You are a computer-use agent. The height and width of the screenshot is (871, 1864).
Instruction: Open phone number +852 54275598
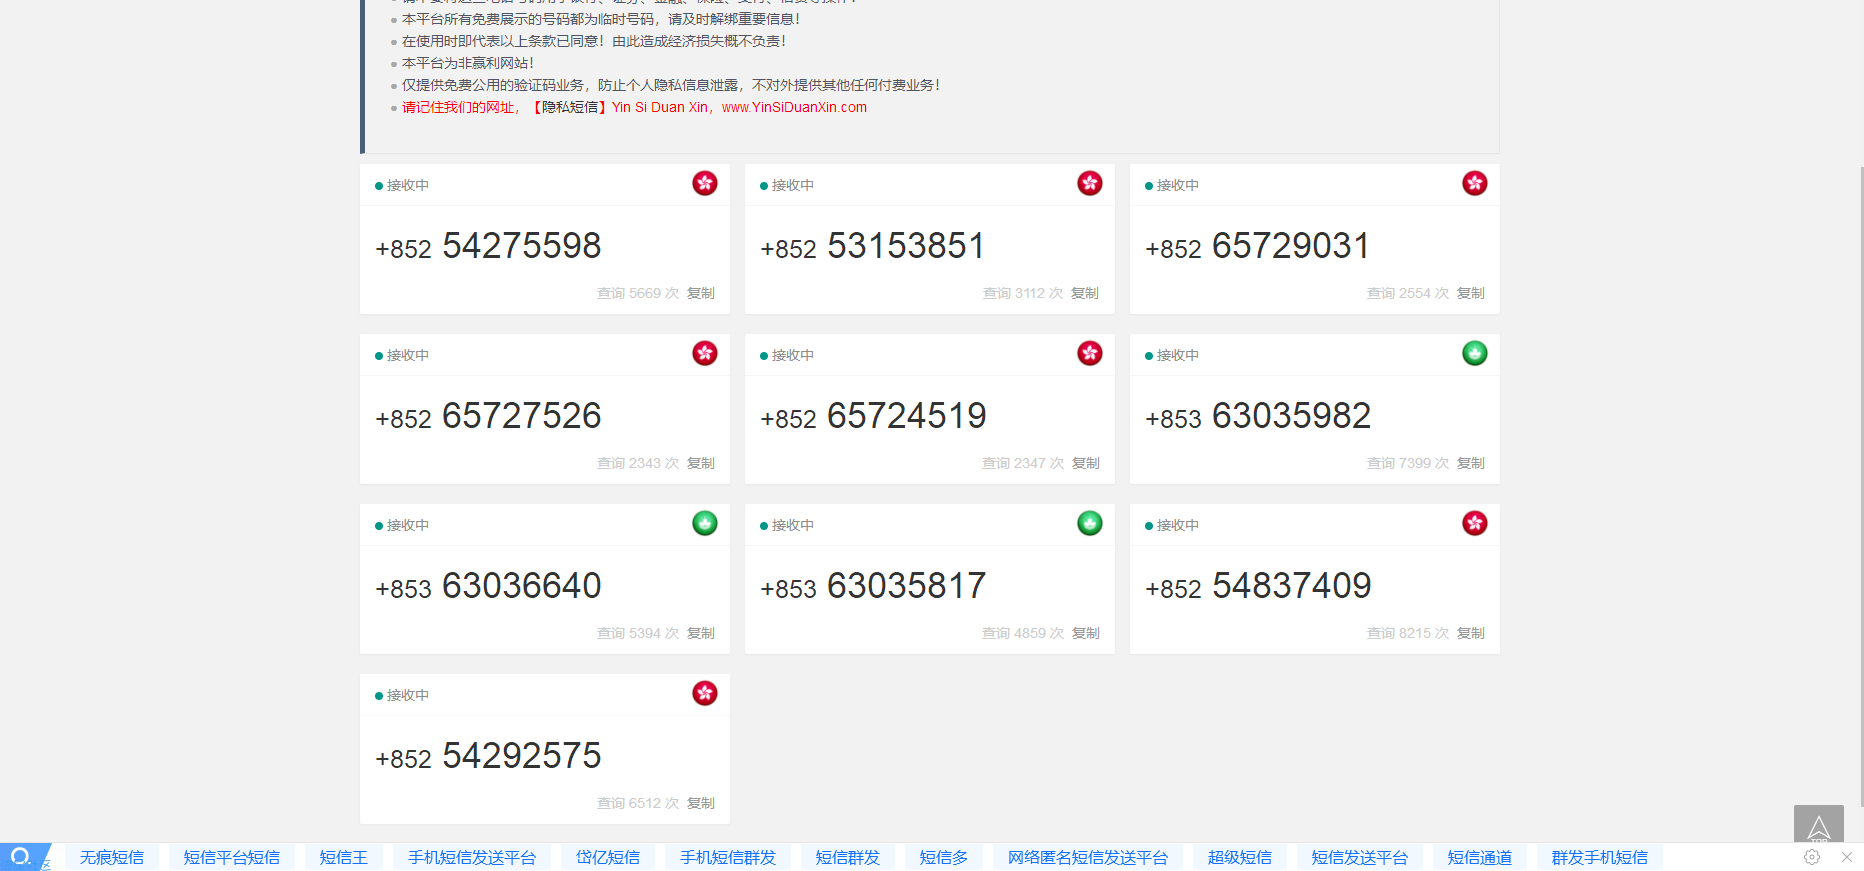point(488,246)
